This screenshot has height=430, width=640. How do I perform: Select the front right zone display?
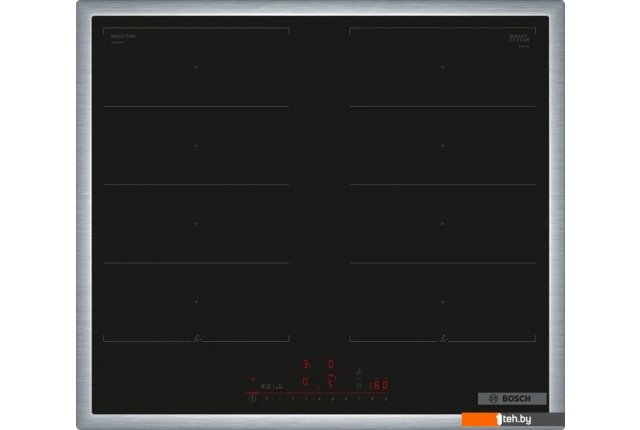pyautogui.click(x=332, y=382)
